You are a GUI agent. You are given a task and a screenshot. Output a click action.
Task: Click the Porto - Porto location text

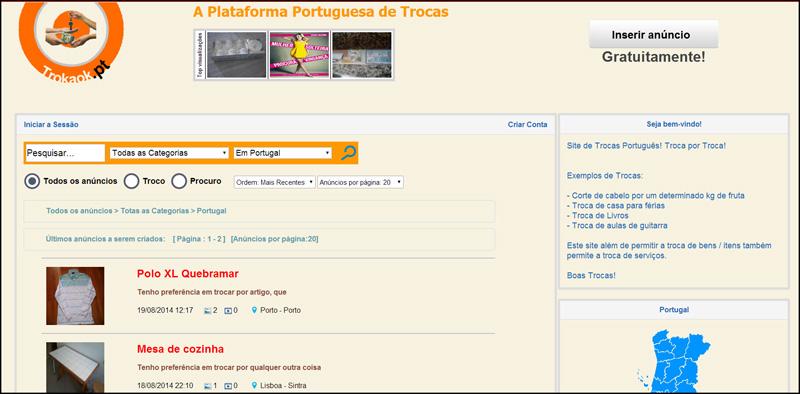[280, 310]
